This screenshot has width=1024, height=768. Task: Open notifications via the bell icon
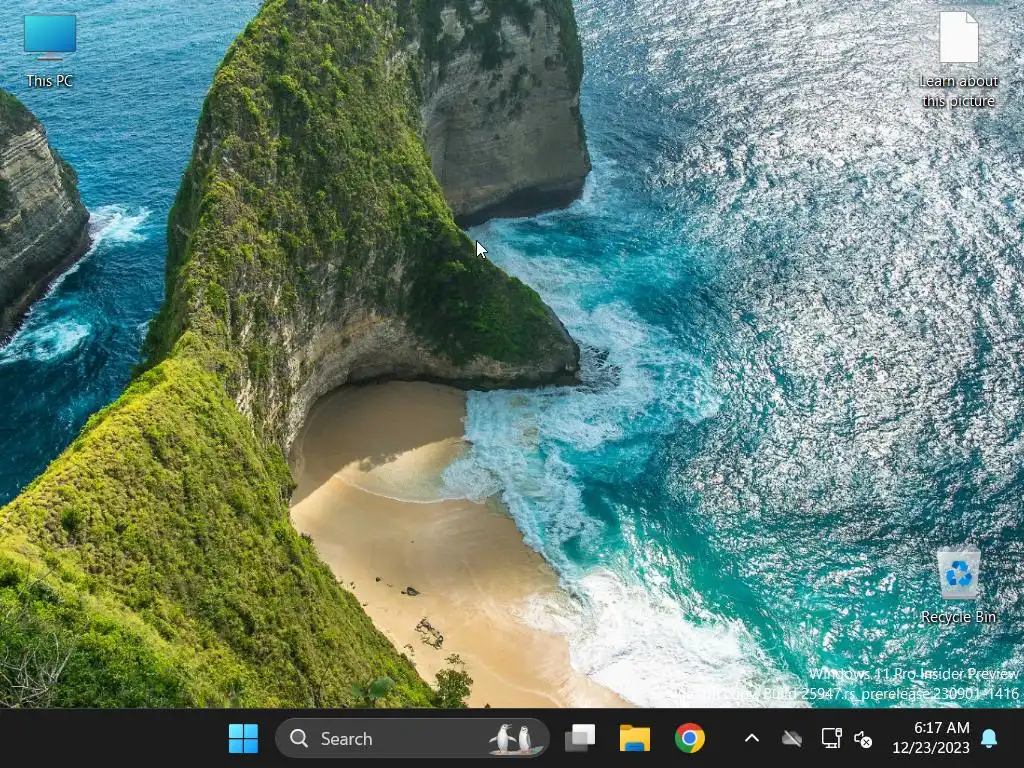point(989,739)
